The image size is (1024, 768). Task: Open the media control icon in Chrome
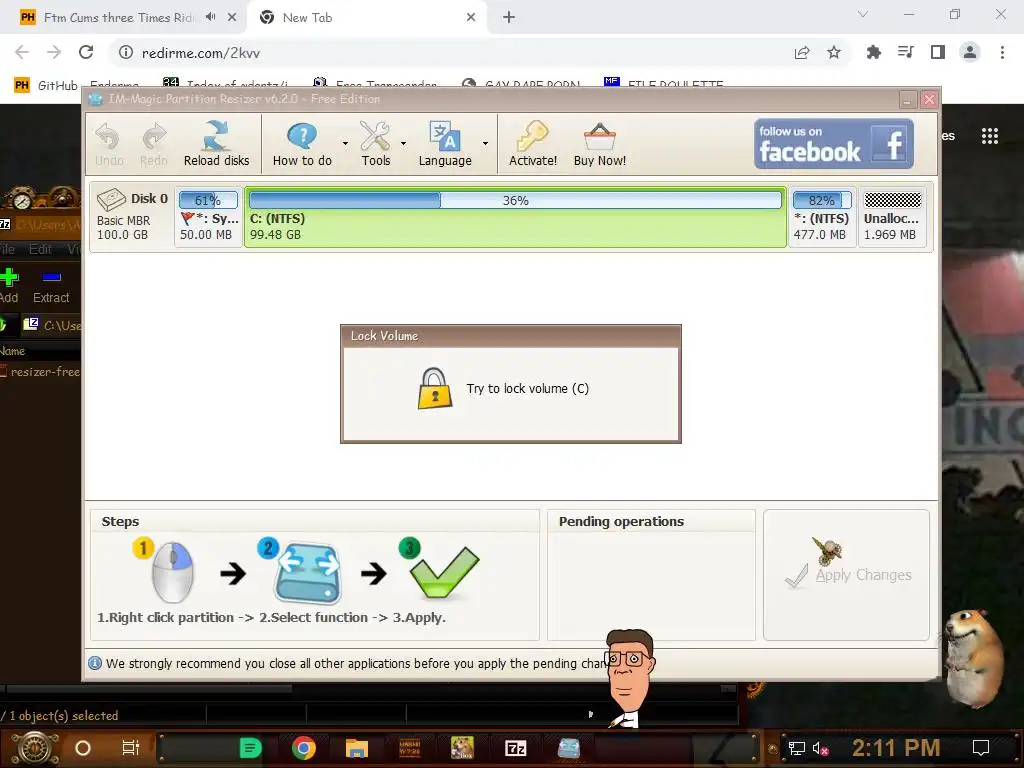pyautogui.click(x=906, y=52)
